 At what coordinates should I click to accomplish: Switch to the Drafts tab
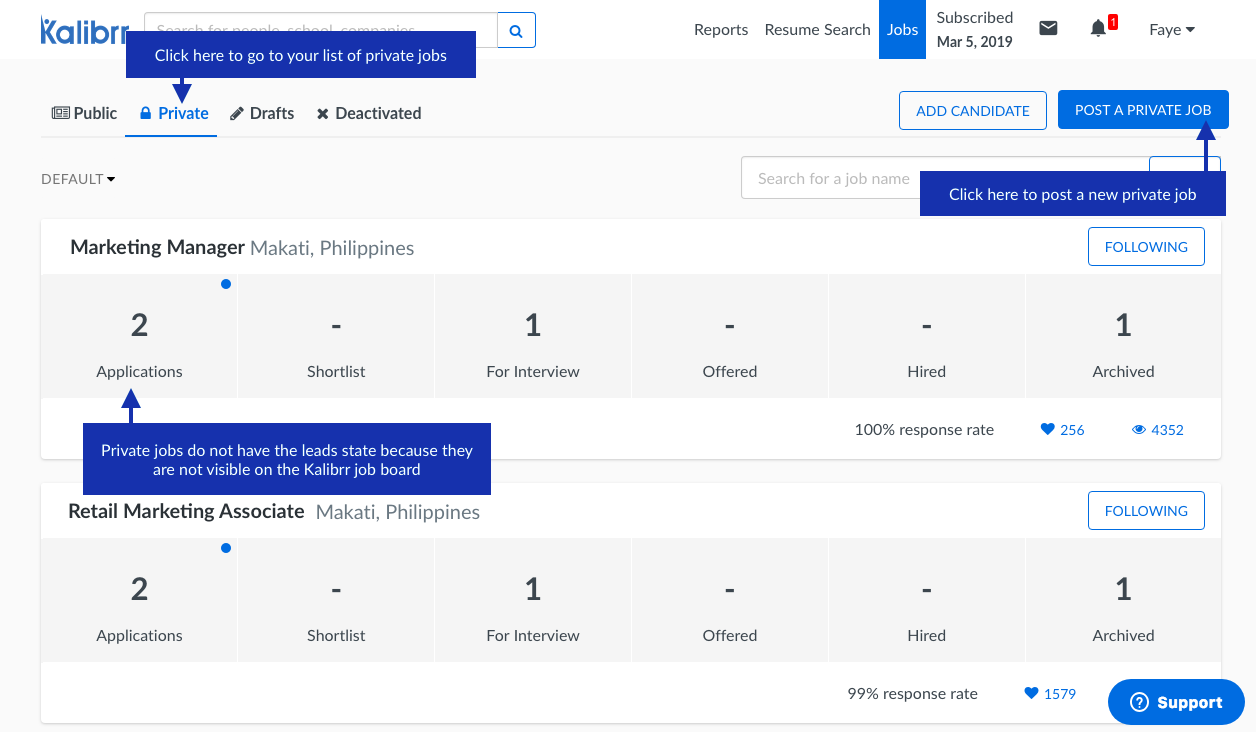point(262,114)
